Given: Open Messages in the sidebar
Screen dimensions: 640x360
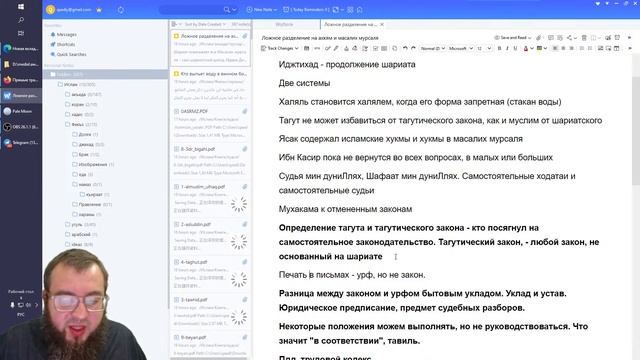Looking at the screenshot, I should pyautogui.click(x=67, y=35).
